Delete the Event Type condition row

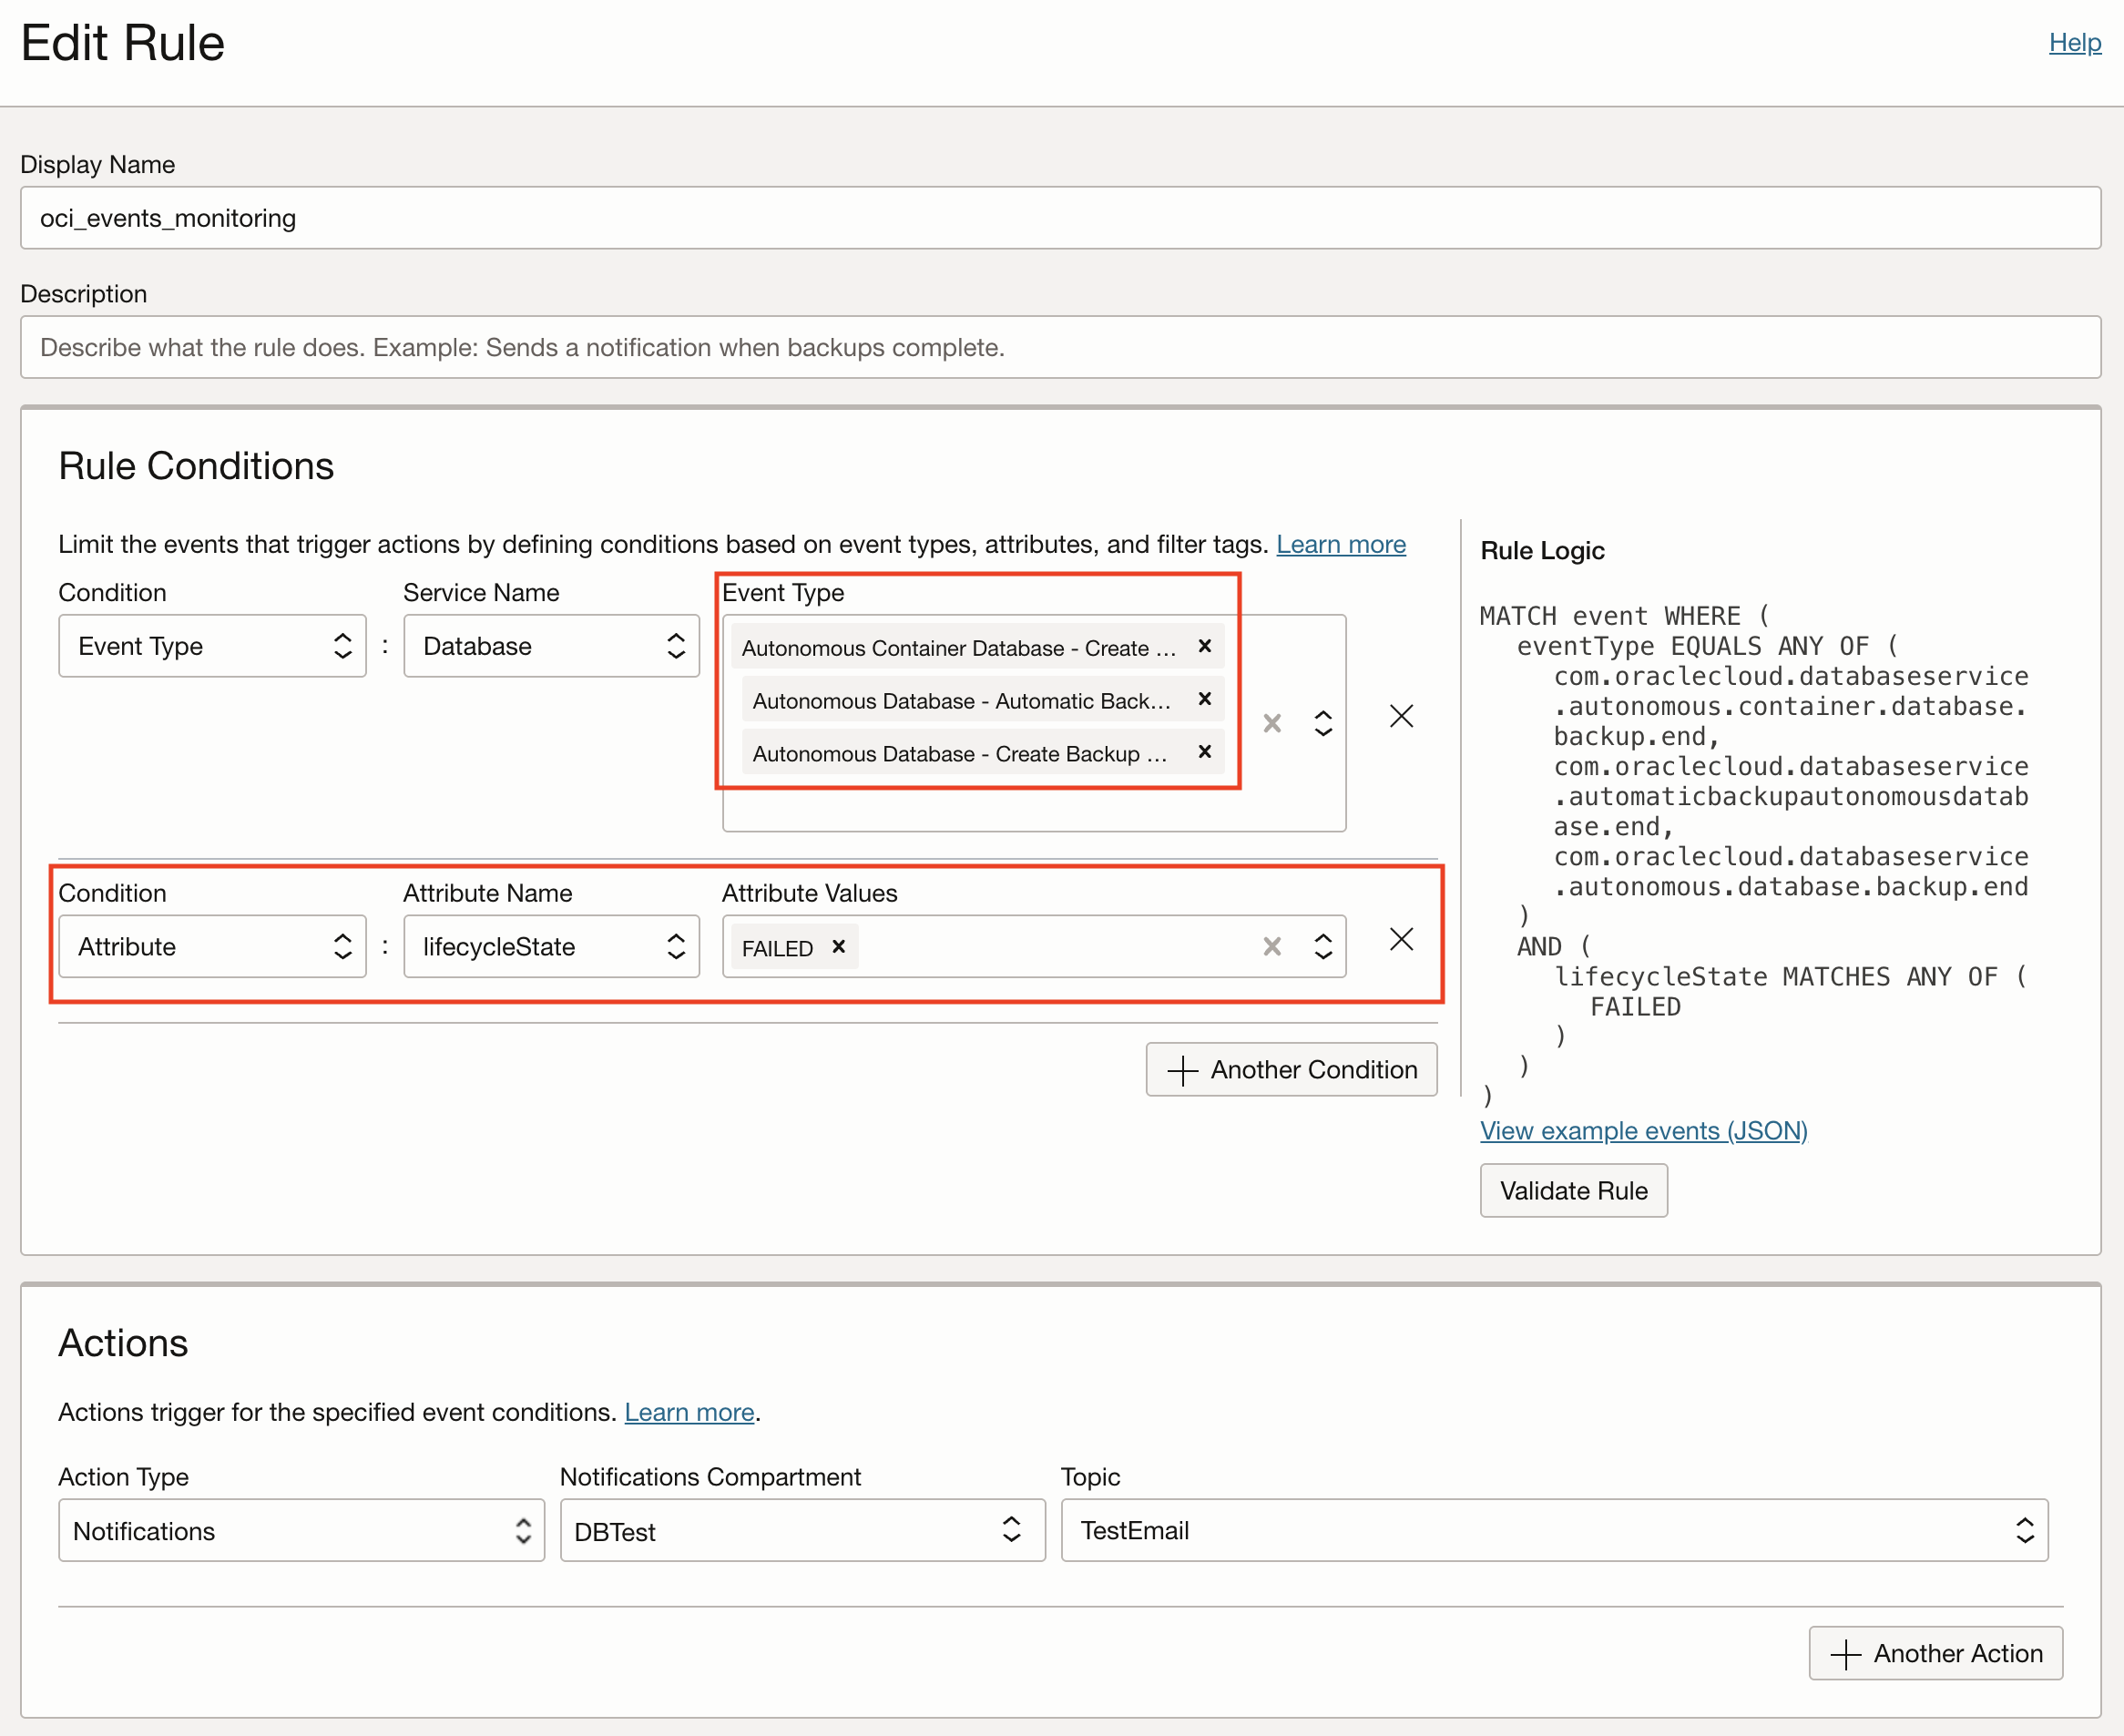click(x=1401, y=716)
